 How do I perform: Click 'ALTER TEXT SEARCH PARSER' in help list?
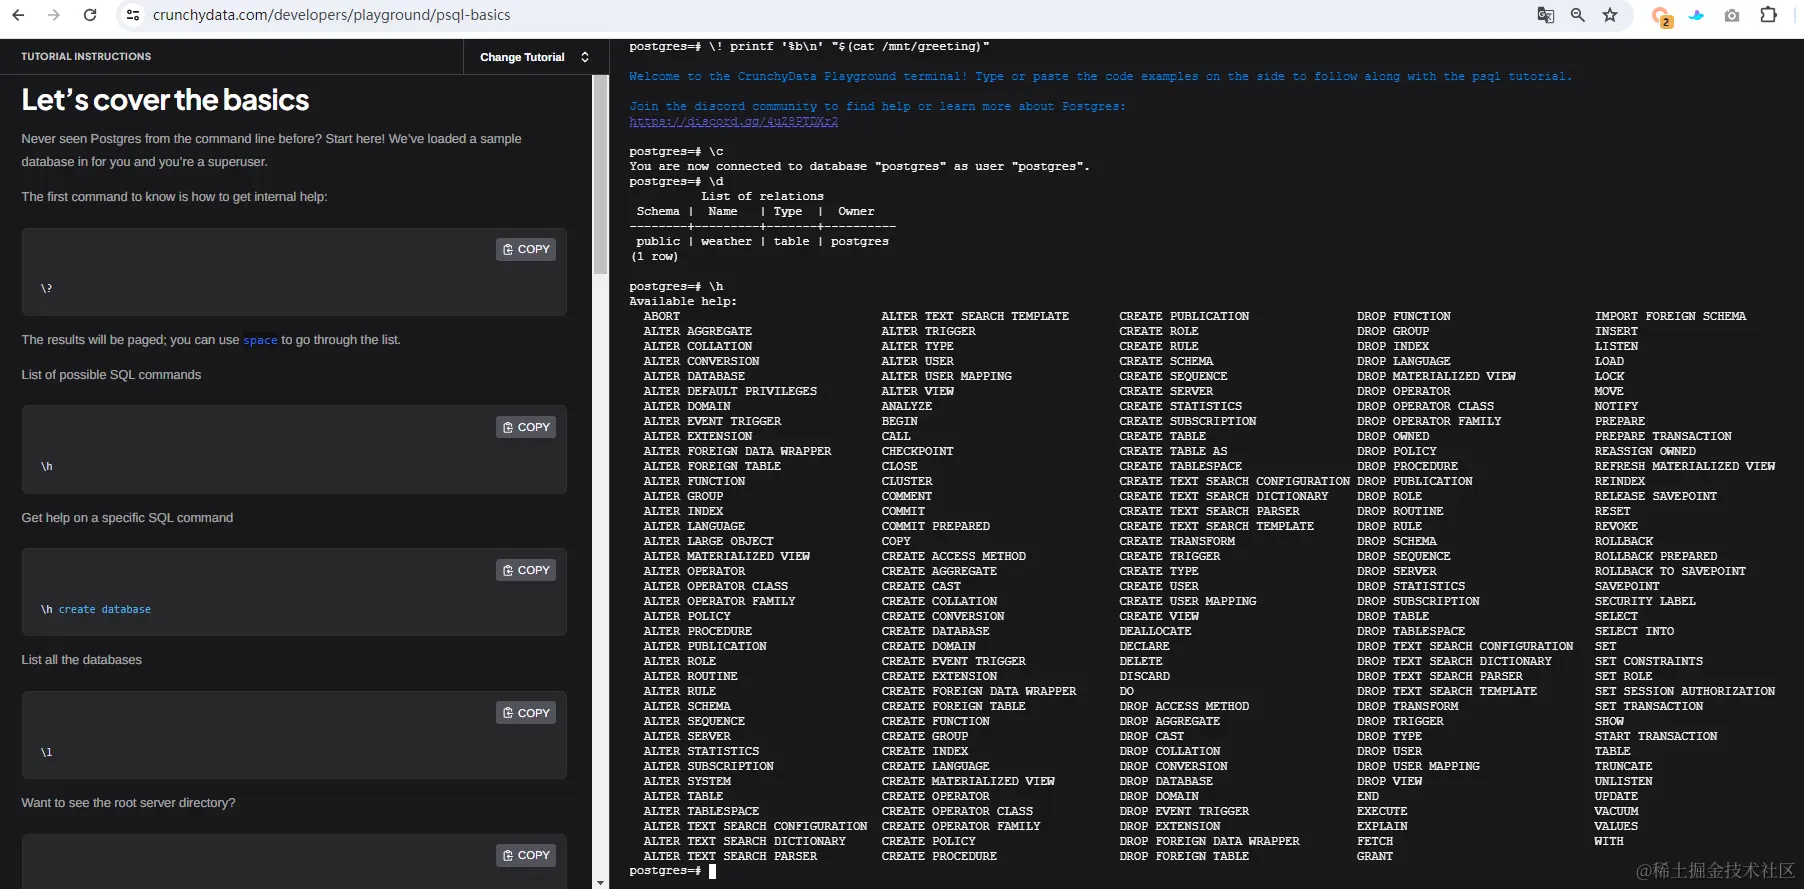(730, 856)
